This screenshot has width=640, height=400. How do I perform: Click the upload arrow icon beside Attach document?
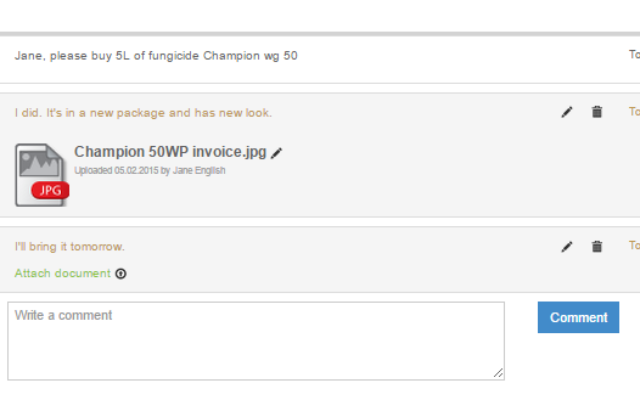(121, 273)
